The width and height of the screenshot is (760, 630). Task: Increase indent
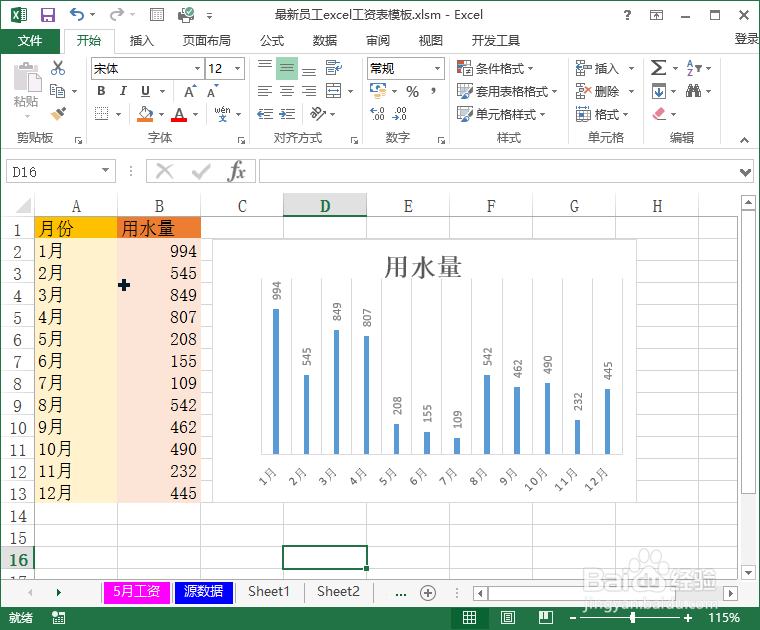(x=287, y=114)
